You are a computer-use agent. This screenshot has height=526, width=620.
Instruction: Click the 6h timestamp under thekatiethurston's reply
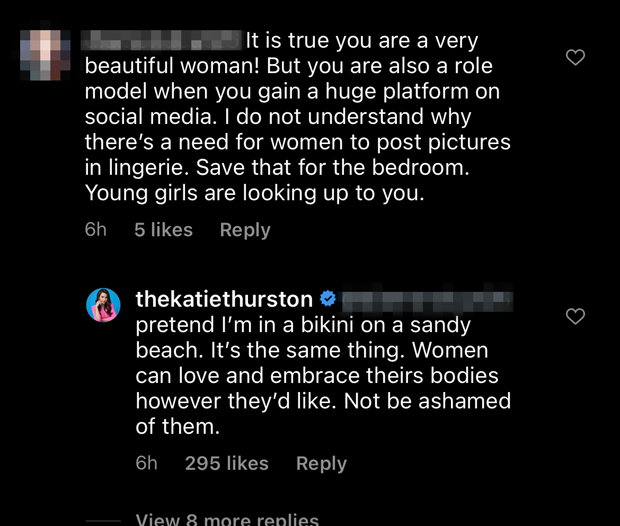[x=147, y=463]
